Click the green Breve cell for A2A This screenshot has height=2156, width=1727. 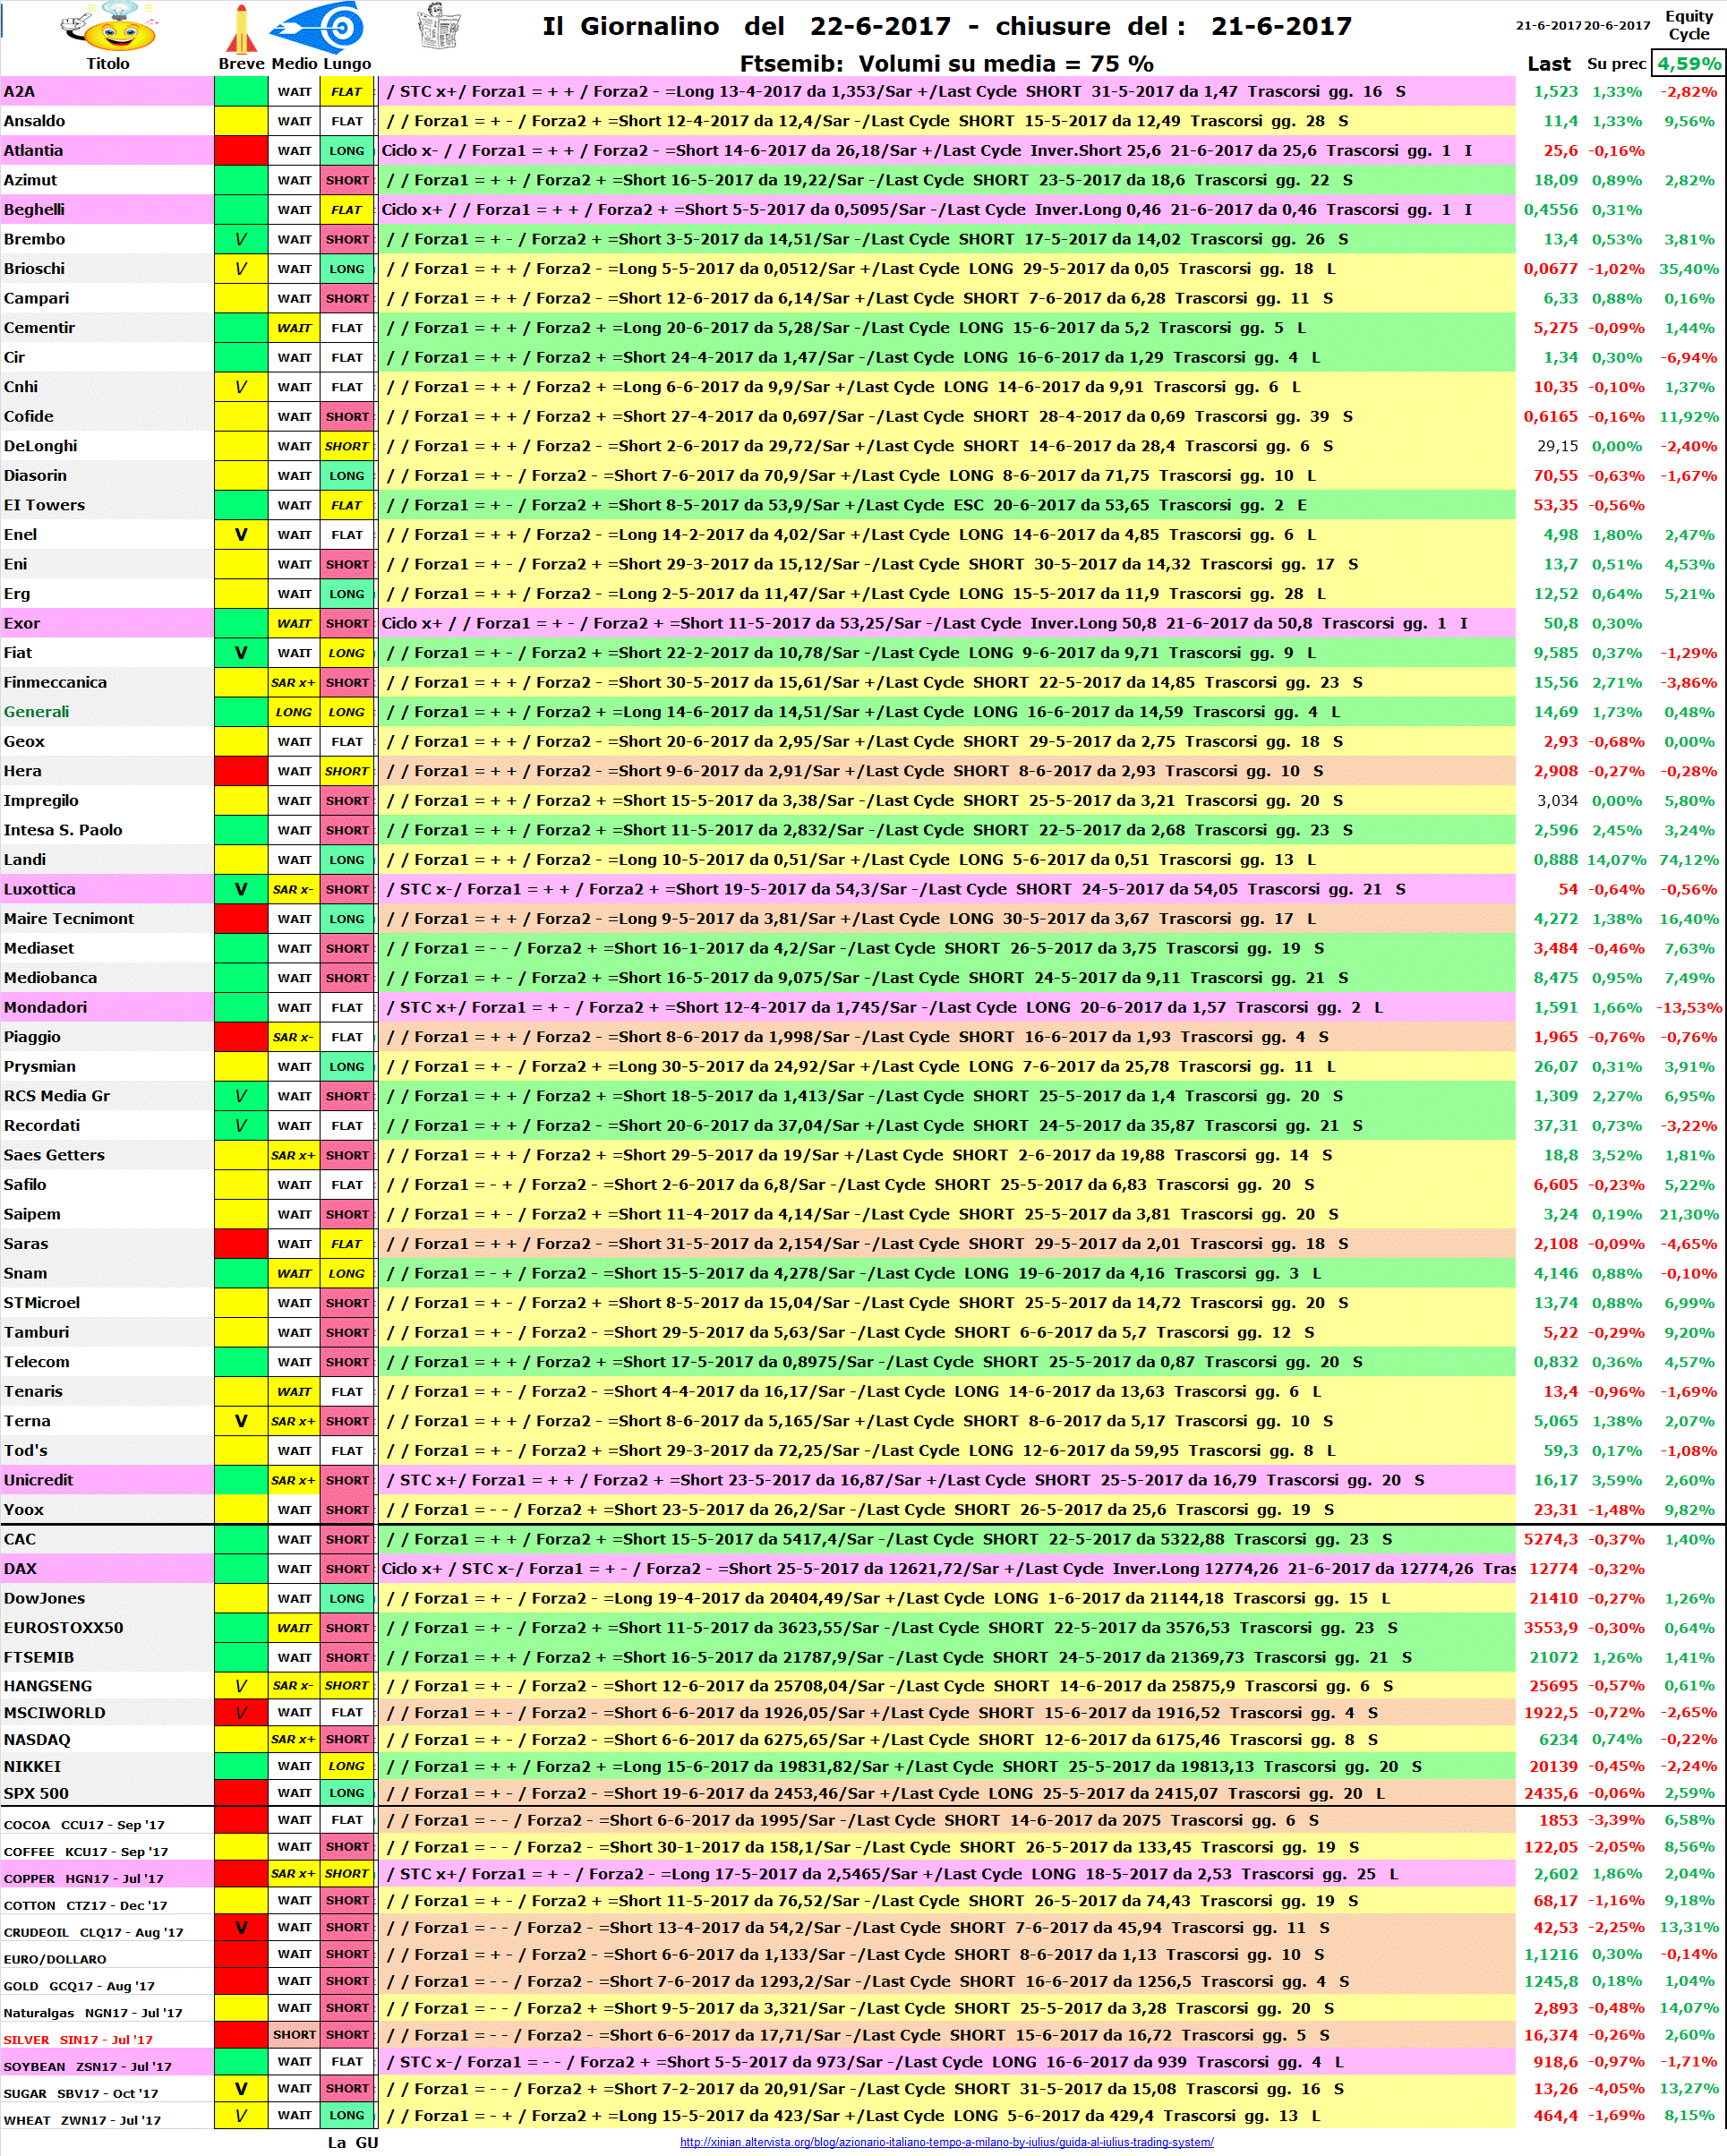tap(240, 92)
